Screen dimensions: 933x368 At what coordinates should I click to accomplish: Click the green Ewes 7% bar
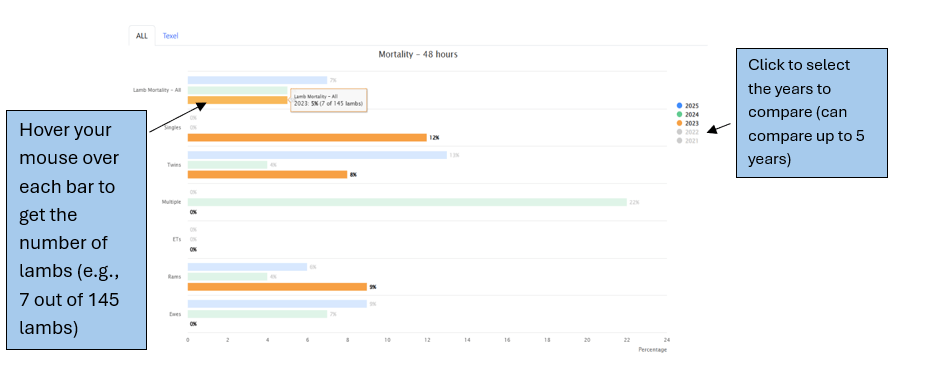click(257, 314)
